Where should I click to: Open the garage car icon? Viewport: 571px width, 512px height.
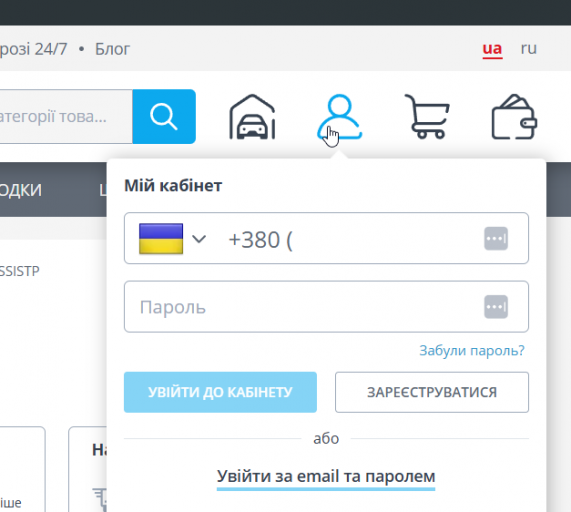(252, 117)
